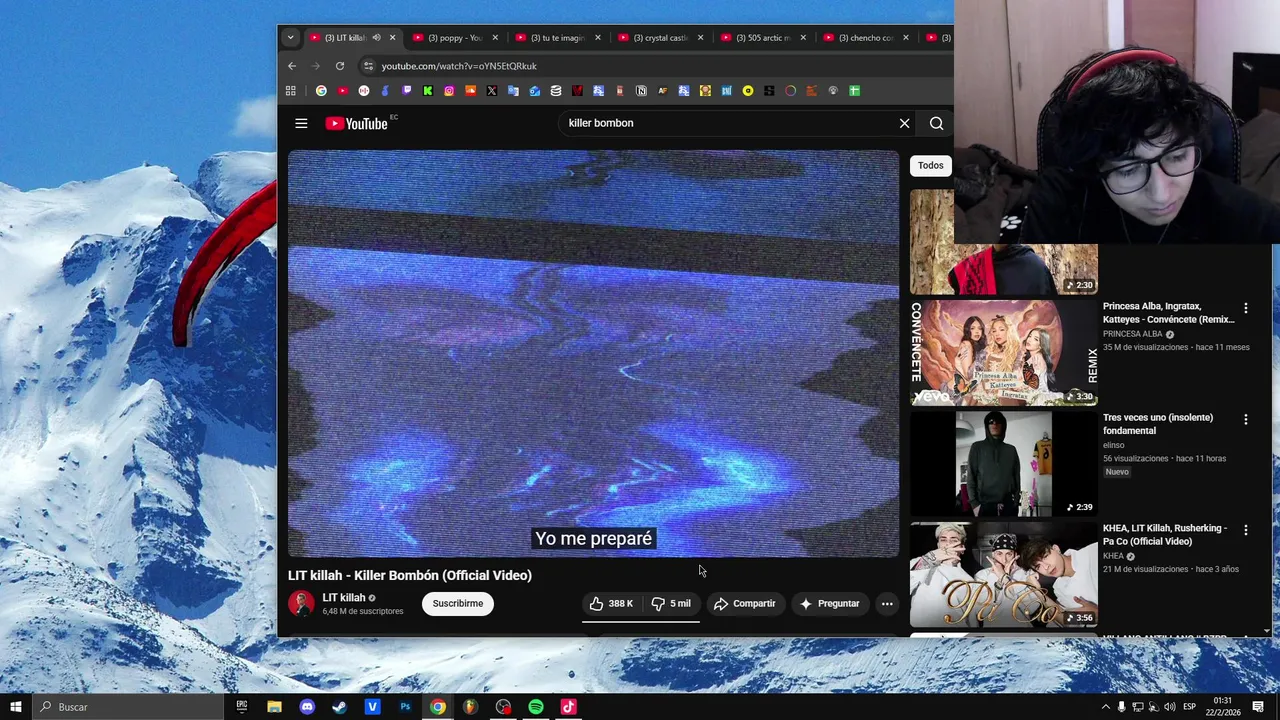
Task: Reload the page with the refresh icon
Action: [x=340, y=66]
